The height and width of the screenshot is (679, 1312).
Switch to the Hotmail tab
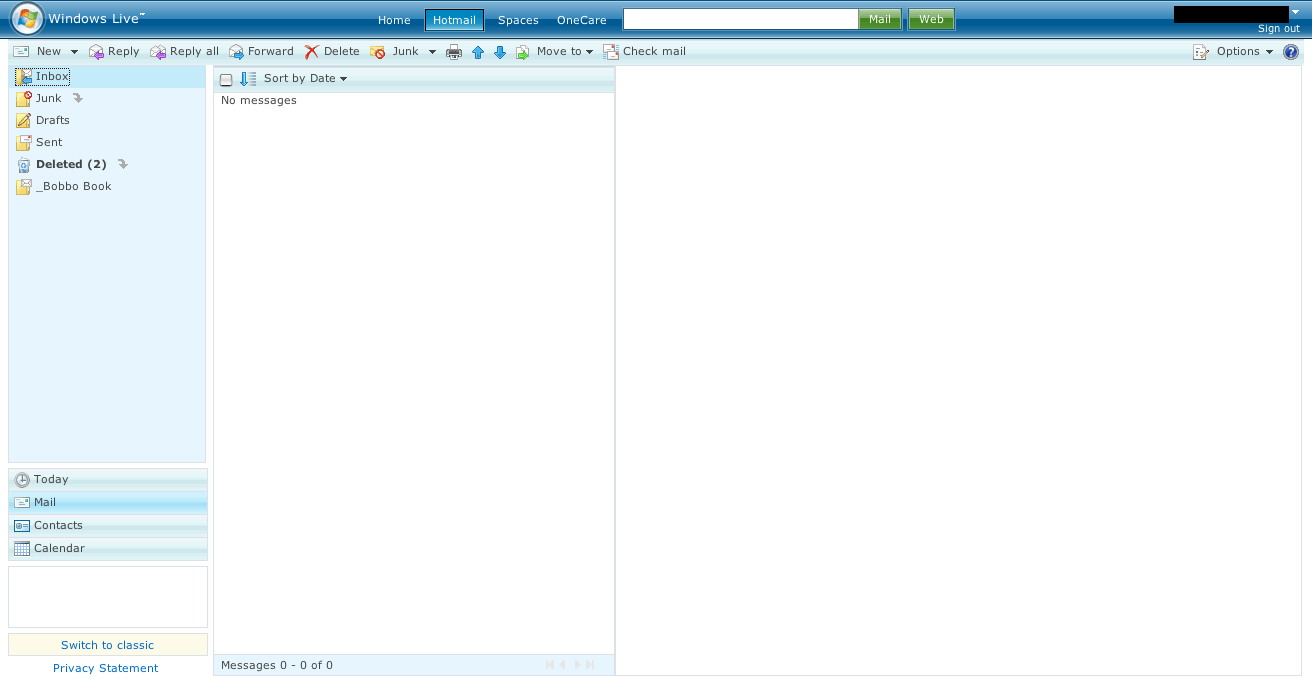[454, 19]
